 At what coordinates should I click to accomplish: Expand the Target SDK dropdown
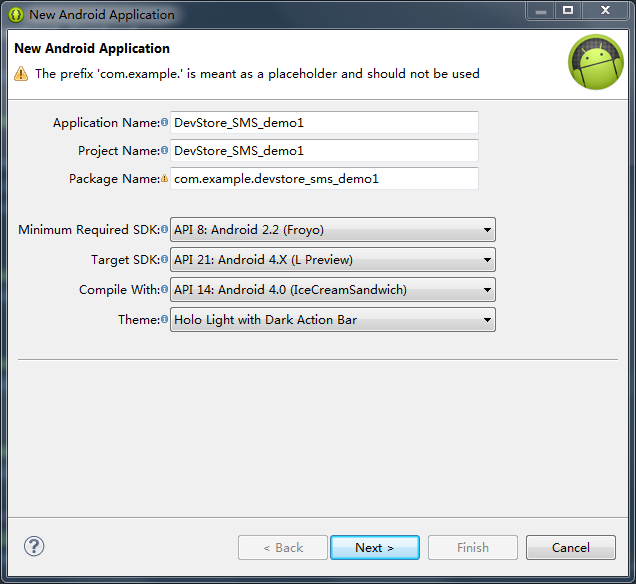coord(333,260)
